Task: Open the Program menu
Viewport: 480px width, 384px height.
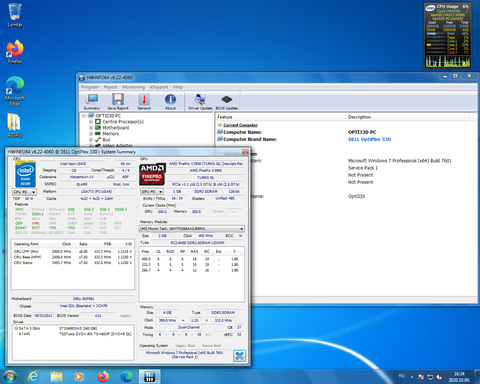Action: pos(90,87)
